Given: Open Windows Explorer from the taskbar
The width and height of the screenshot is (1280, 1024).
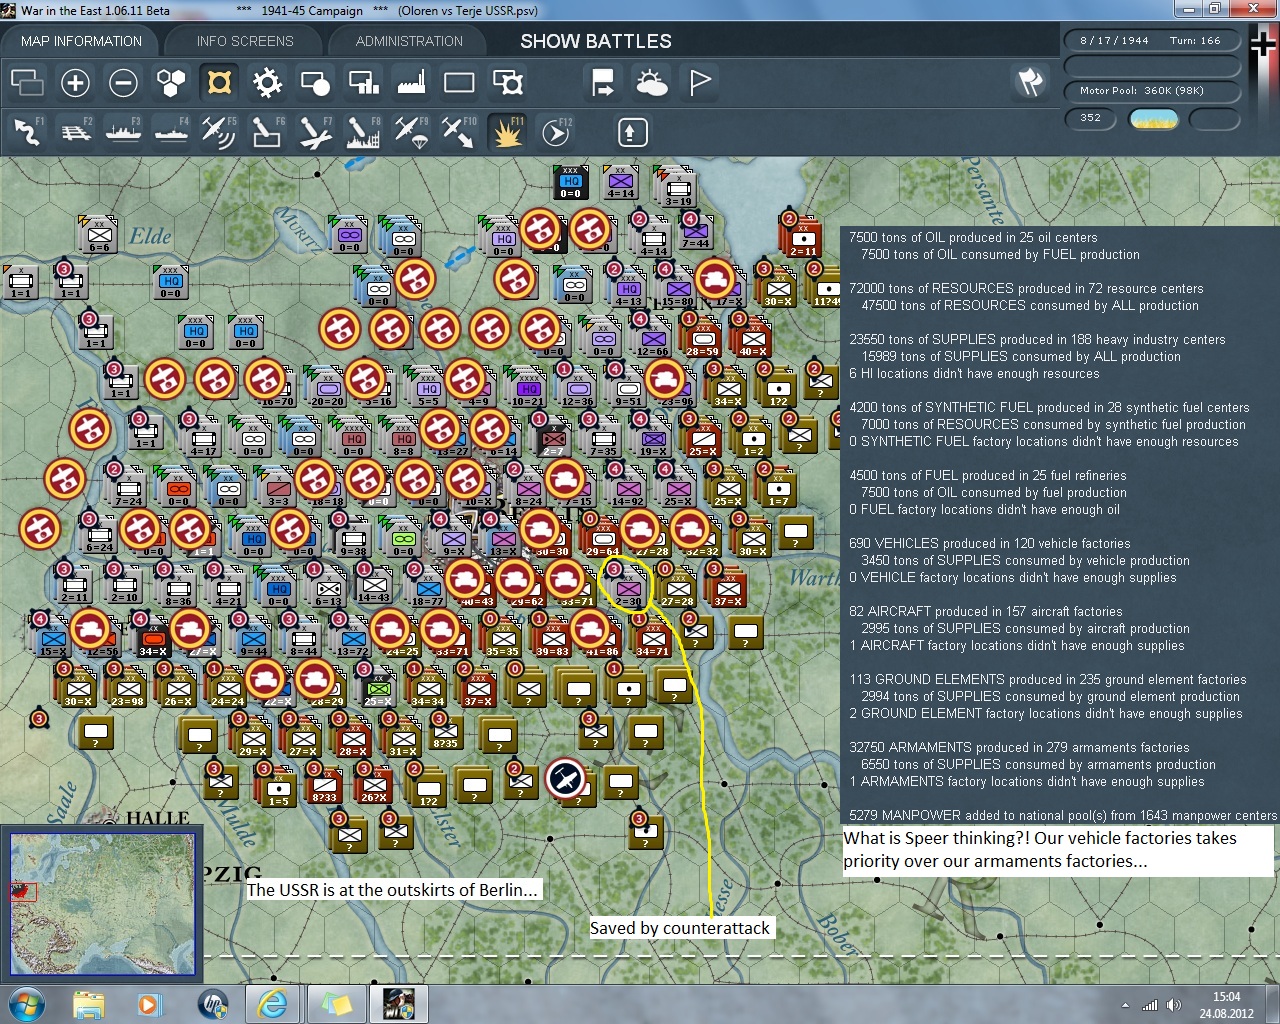Looking at the screenshot, I should (89, 1003).
